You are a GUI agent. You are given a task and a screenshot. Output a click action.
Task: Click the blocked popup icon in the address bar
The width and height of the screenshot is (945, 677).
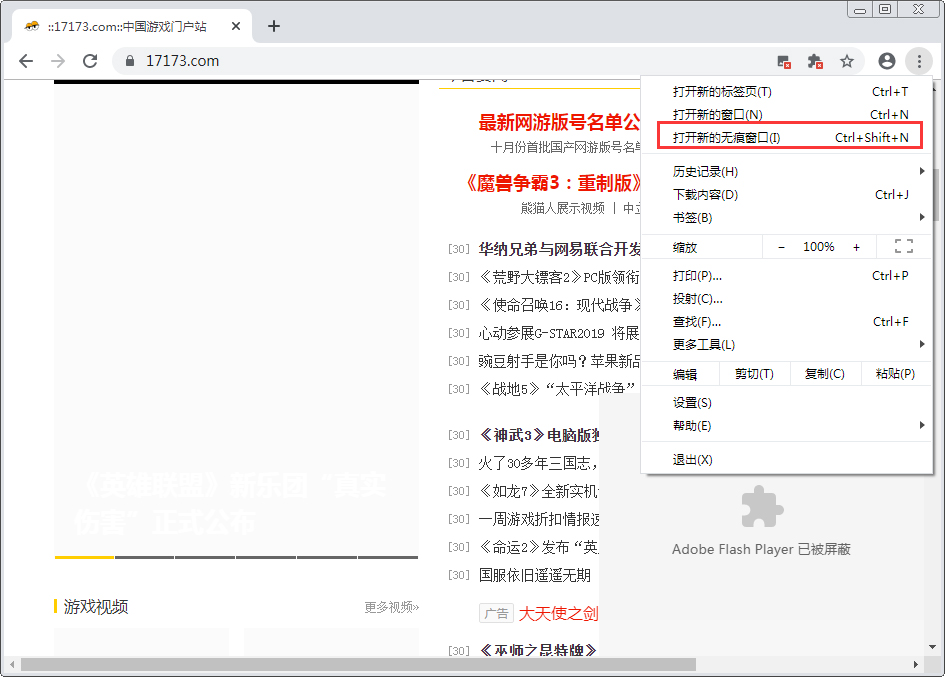pos(783,61)
